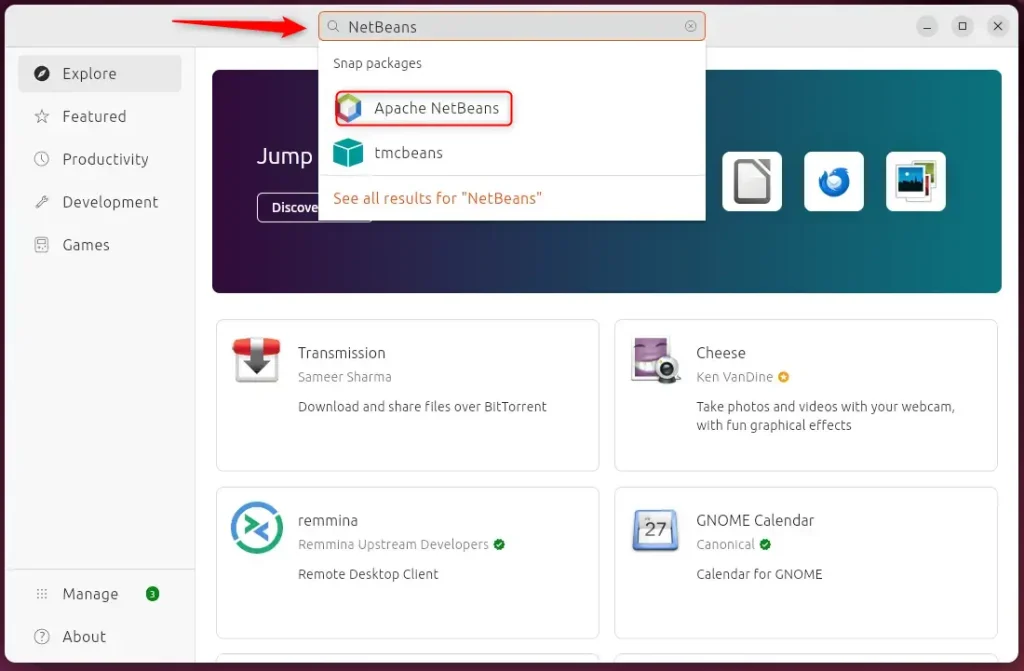Open the Thunderbird icon tile

tap(834, 182)
